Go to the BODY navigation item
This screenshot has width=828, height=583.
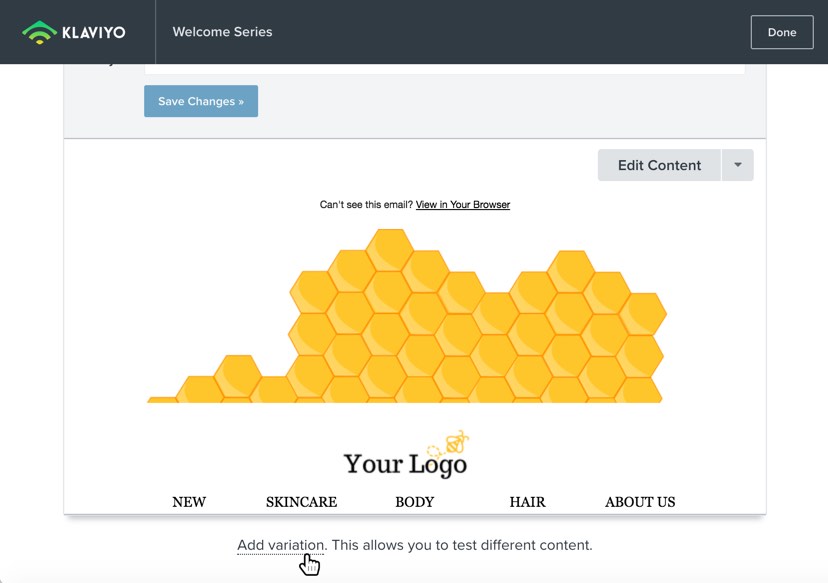tap(414, 502)
